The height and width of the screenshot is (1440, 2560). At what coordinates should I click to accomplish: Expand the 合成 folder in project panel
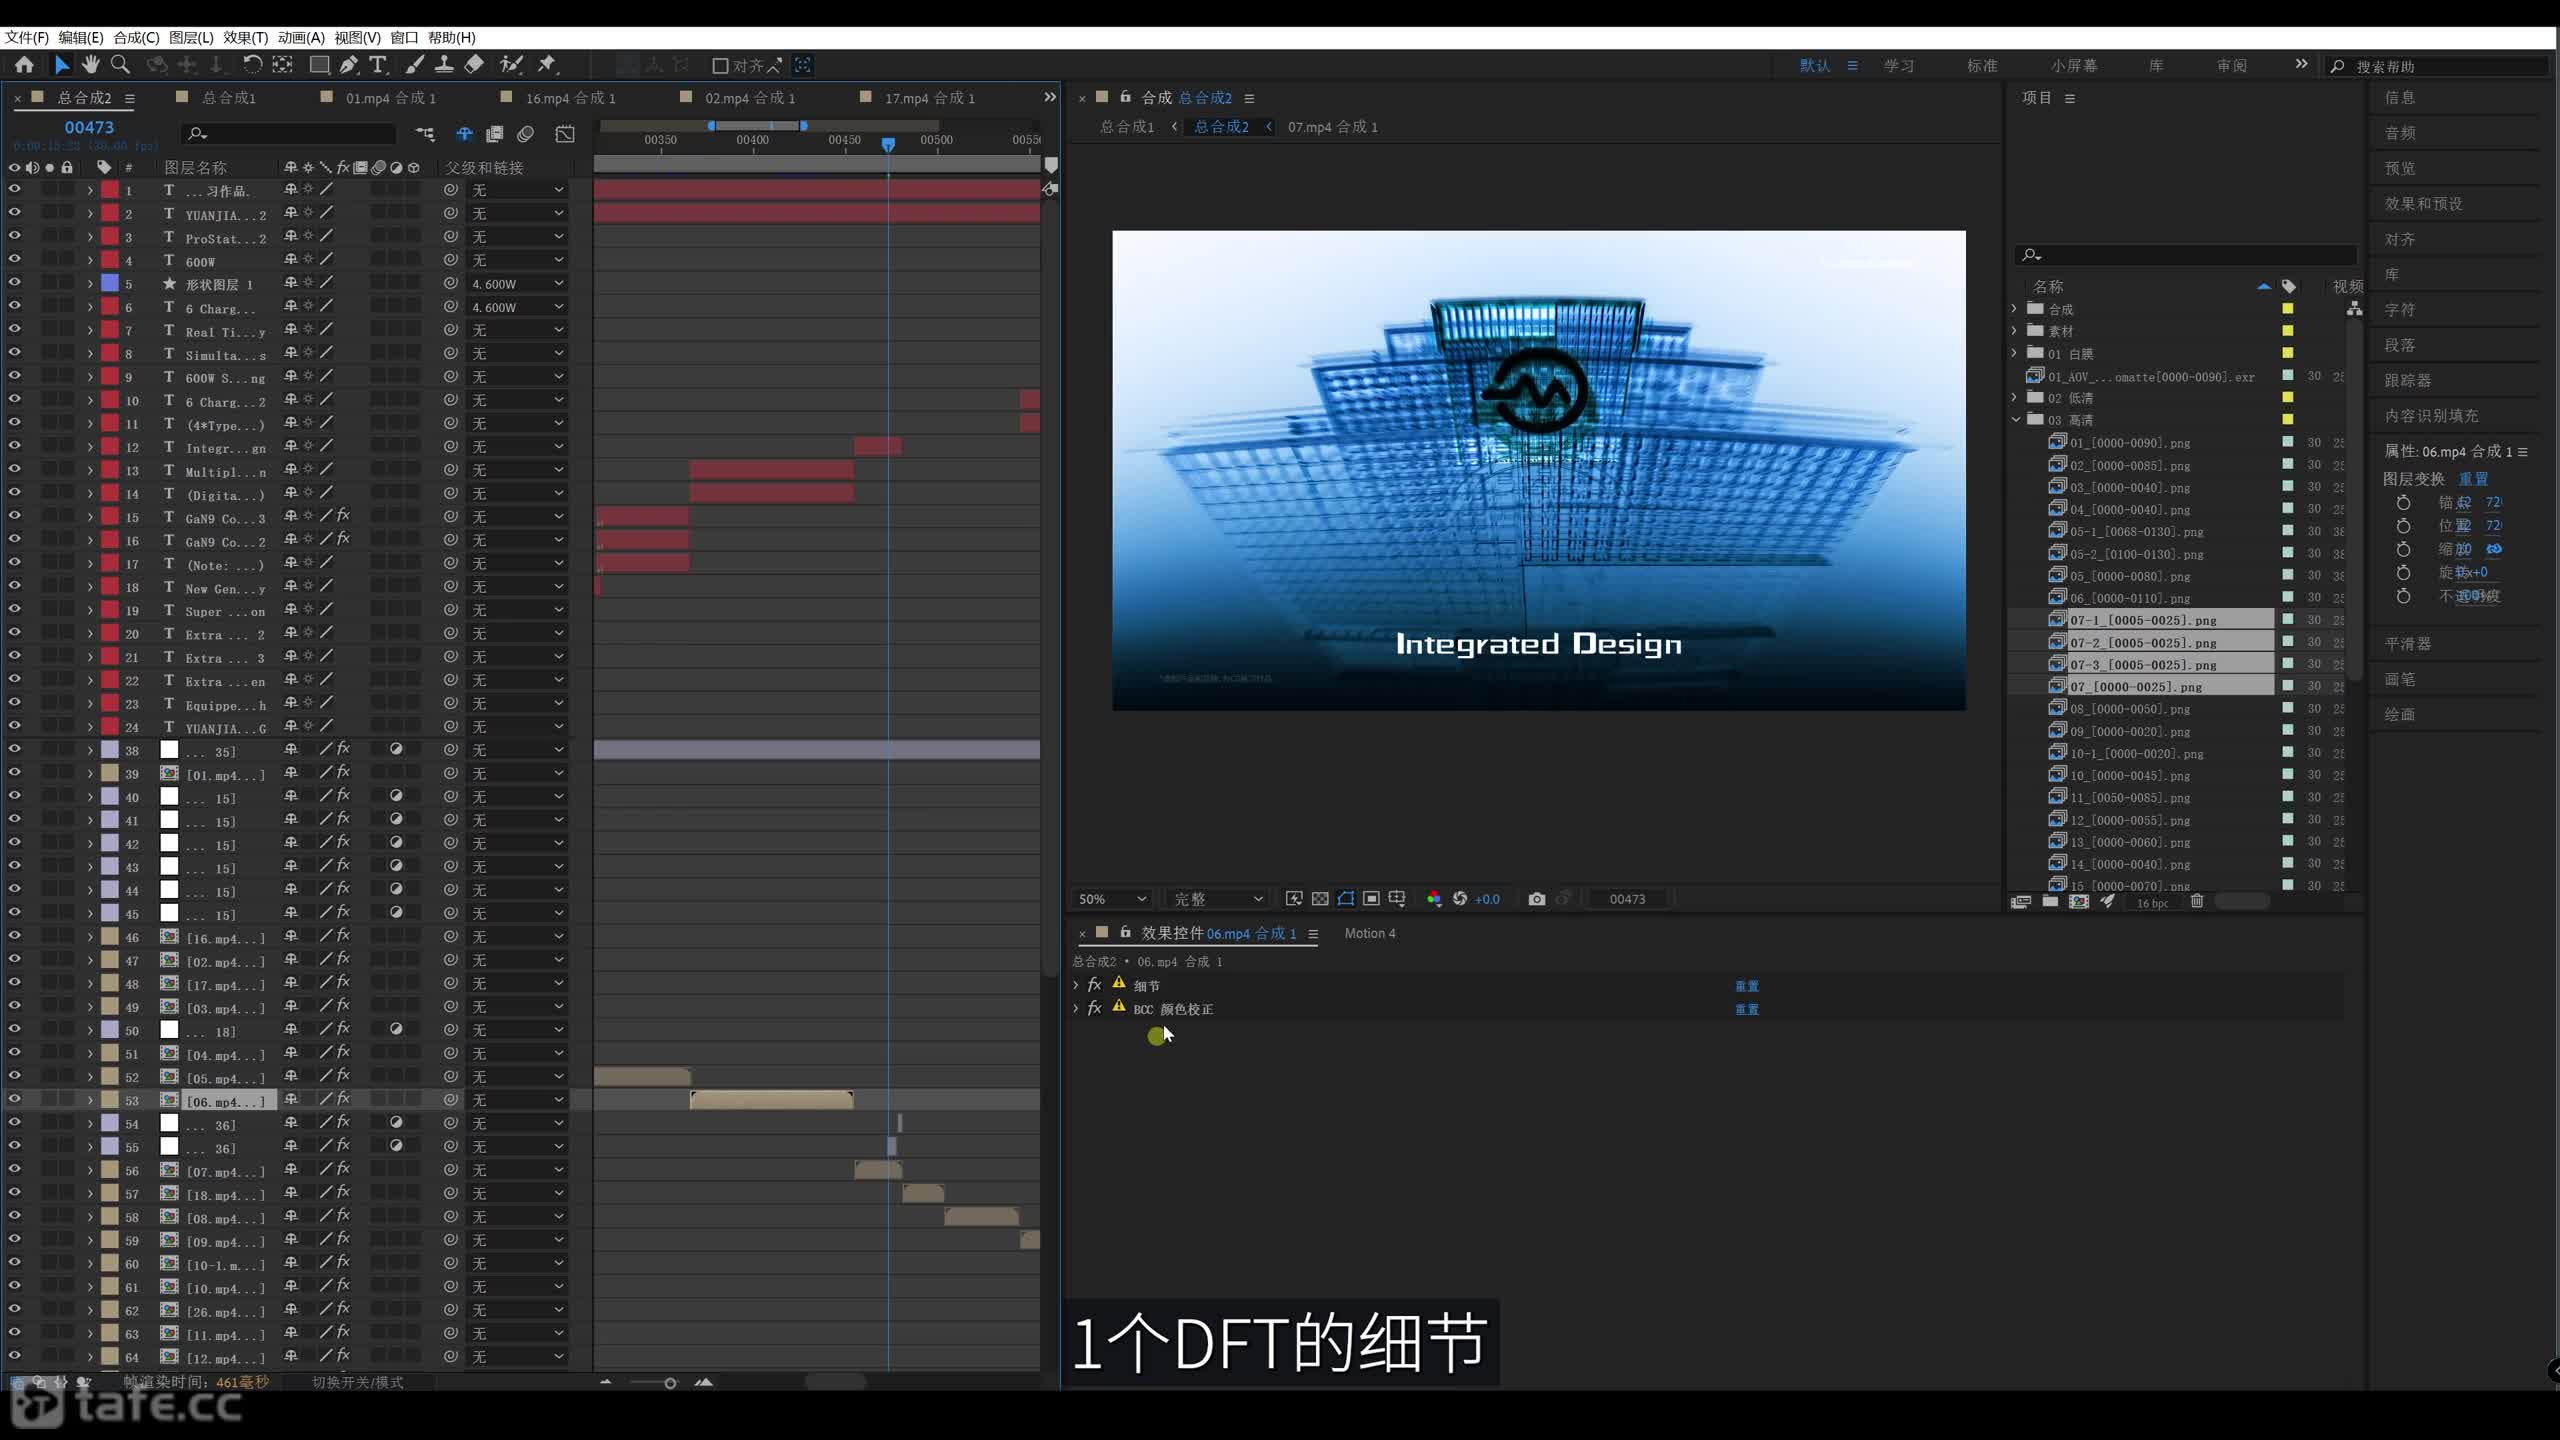2015,308
